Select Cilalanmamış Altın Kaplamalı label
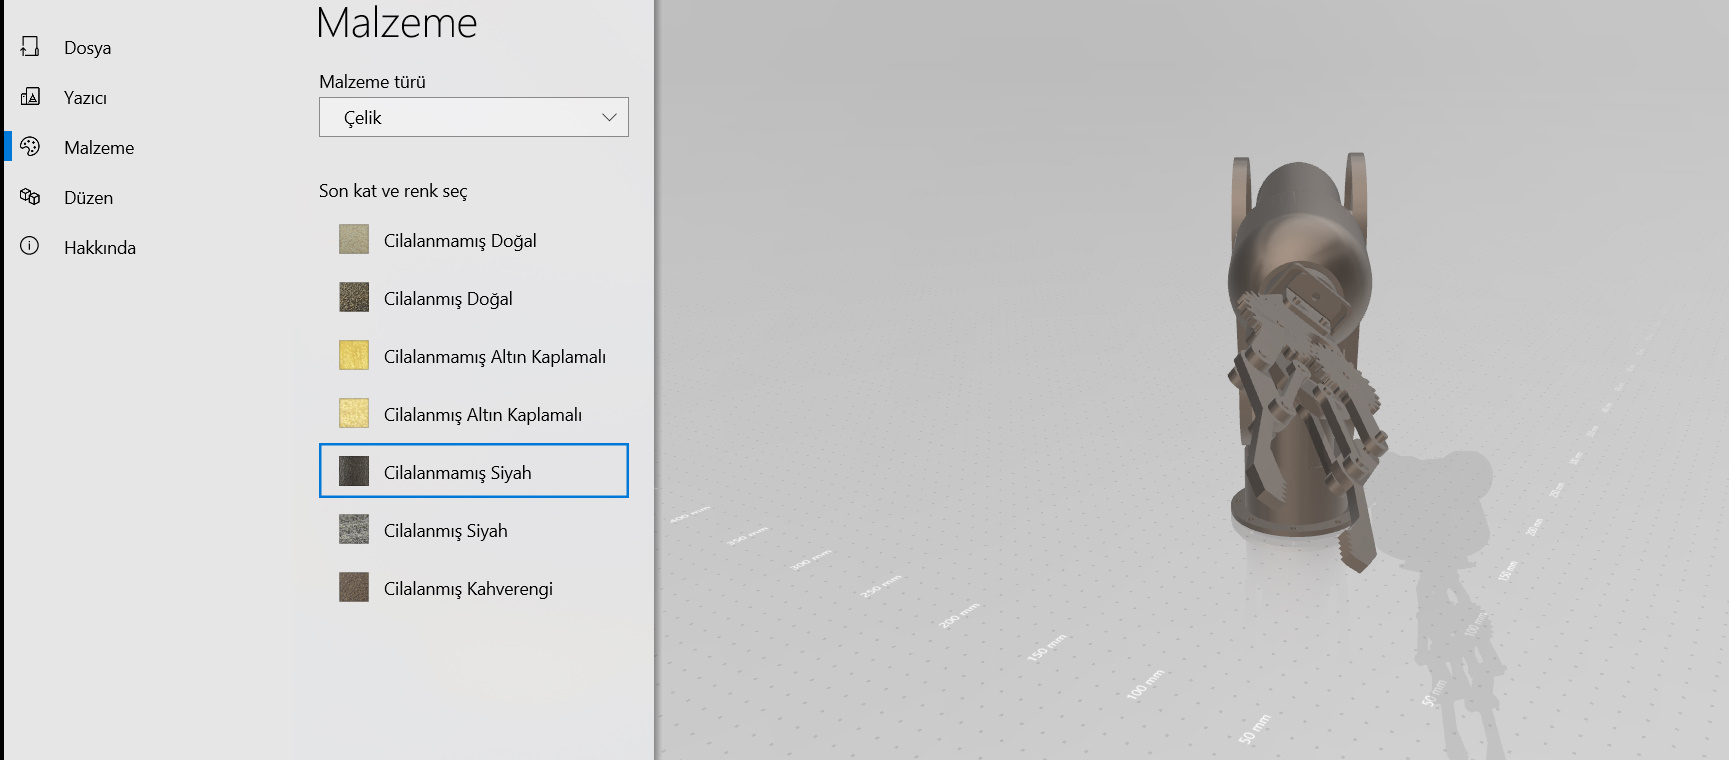Screen dimensions: 1729x760 tap(495, 357)
